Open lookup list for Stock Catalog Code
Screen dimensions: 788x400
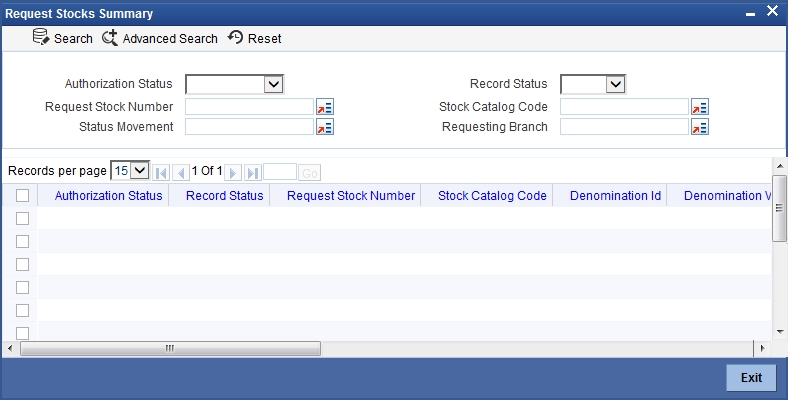[700, 107]
